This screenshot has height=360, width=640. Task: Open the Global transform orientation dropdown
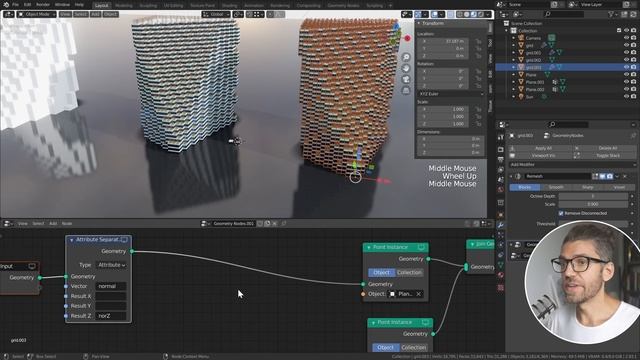point(216,14)
